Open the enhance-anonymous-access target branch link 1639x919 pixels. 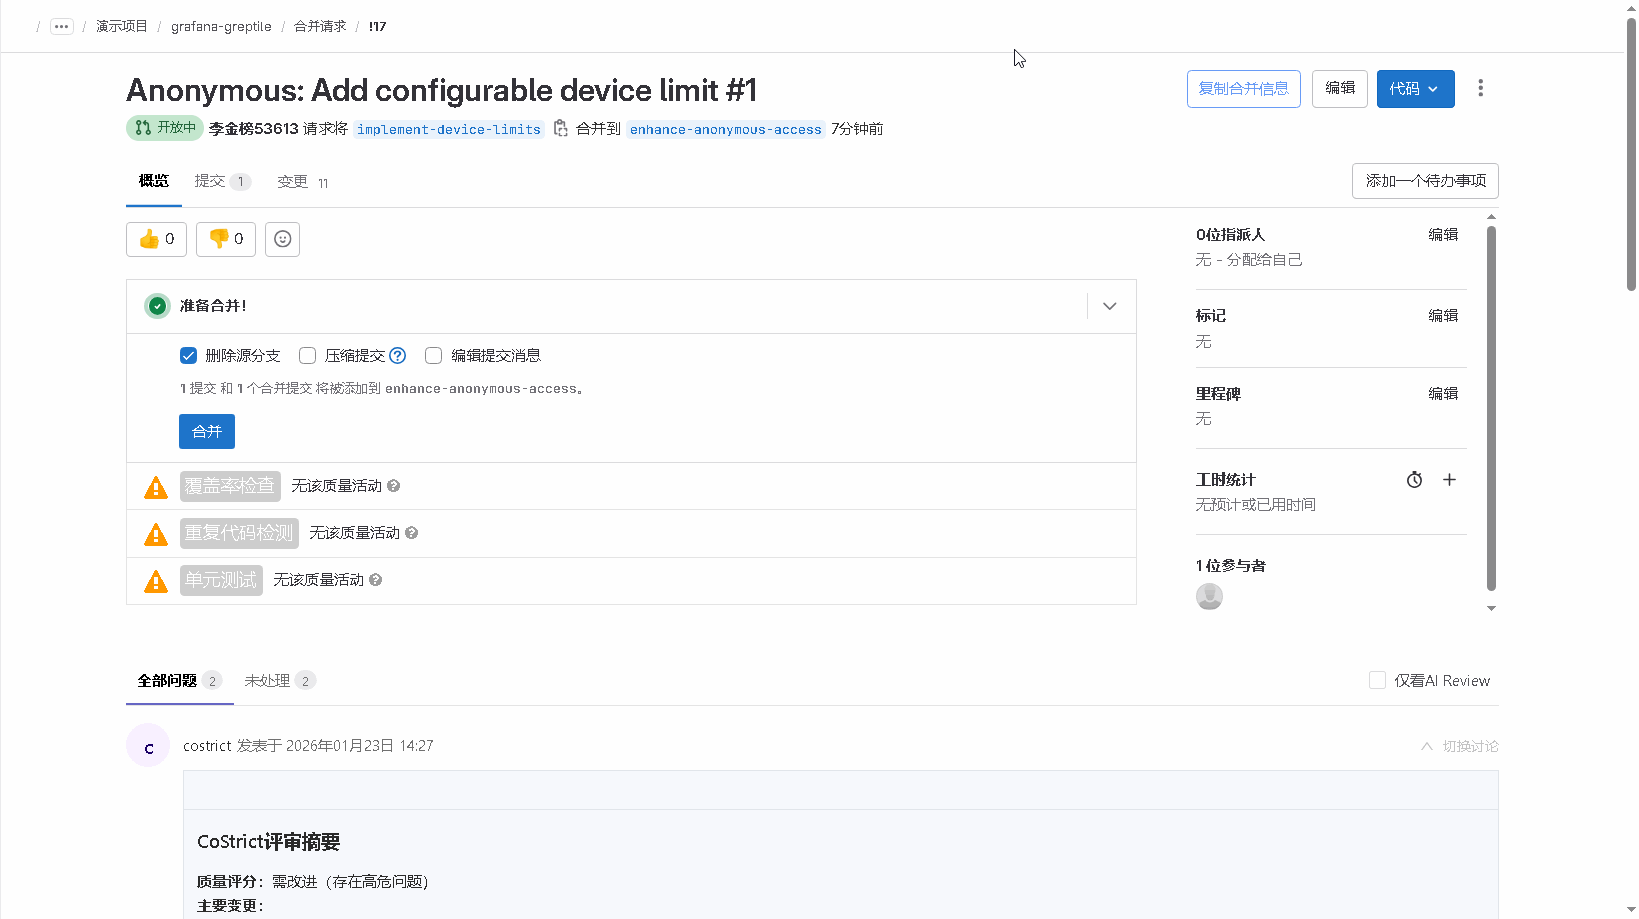[x=726, y=129]
